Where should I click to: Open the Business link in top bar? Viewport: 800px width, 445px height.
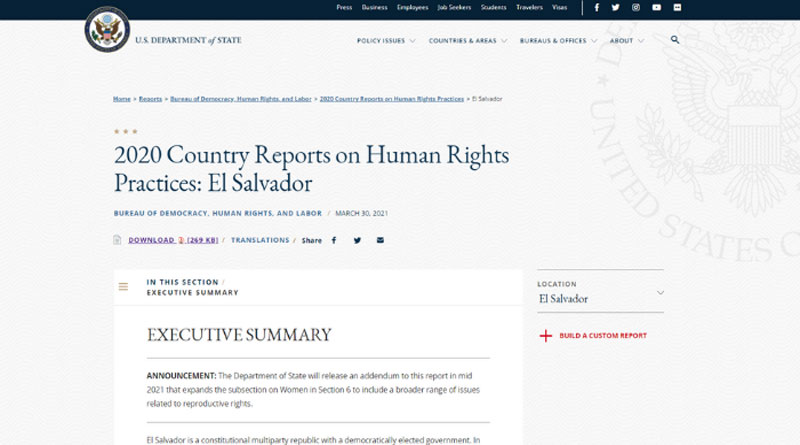pos(374,8)
